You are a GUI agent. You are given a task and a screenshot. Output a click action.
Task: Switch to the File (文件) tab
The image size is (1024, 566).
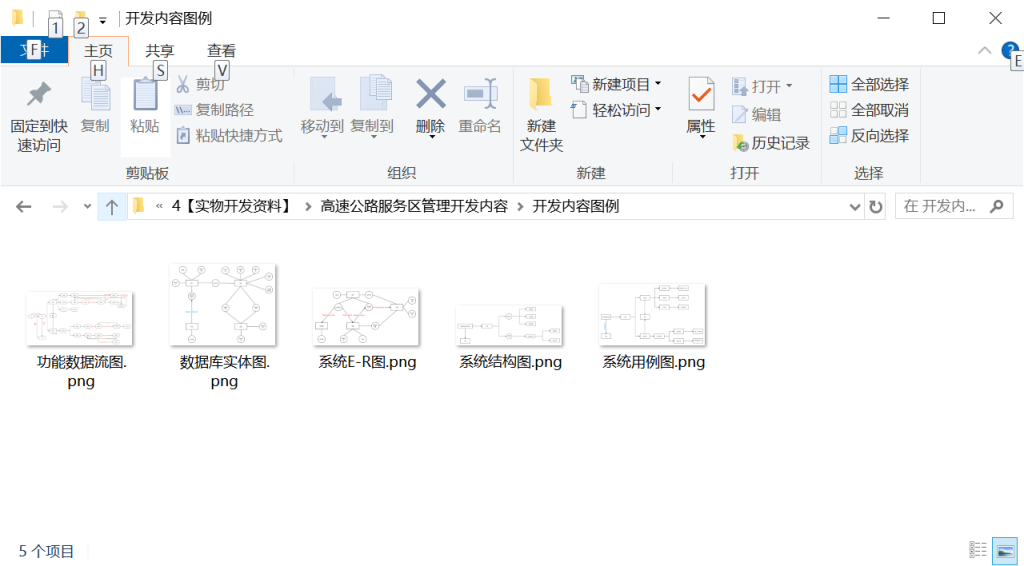click(x=35, y=50)
